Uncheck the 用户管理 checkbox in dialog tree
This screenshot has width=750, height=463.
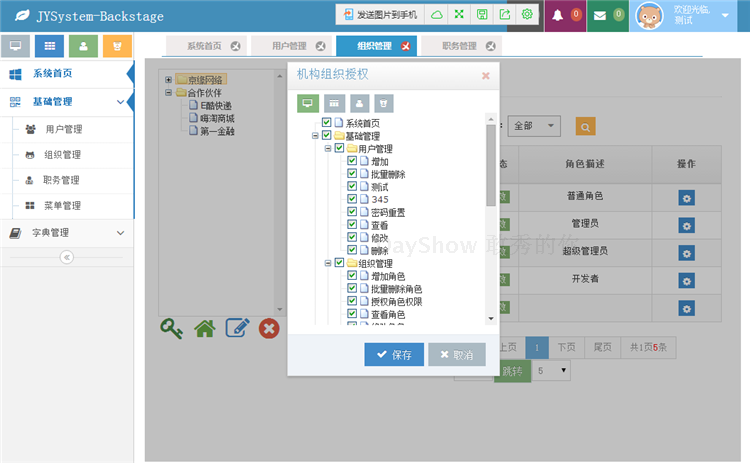coord(339,148)
